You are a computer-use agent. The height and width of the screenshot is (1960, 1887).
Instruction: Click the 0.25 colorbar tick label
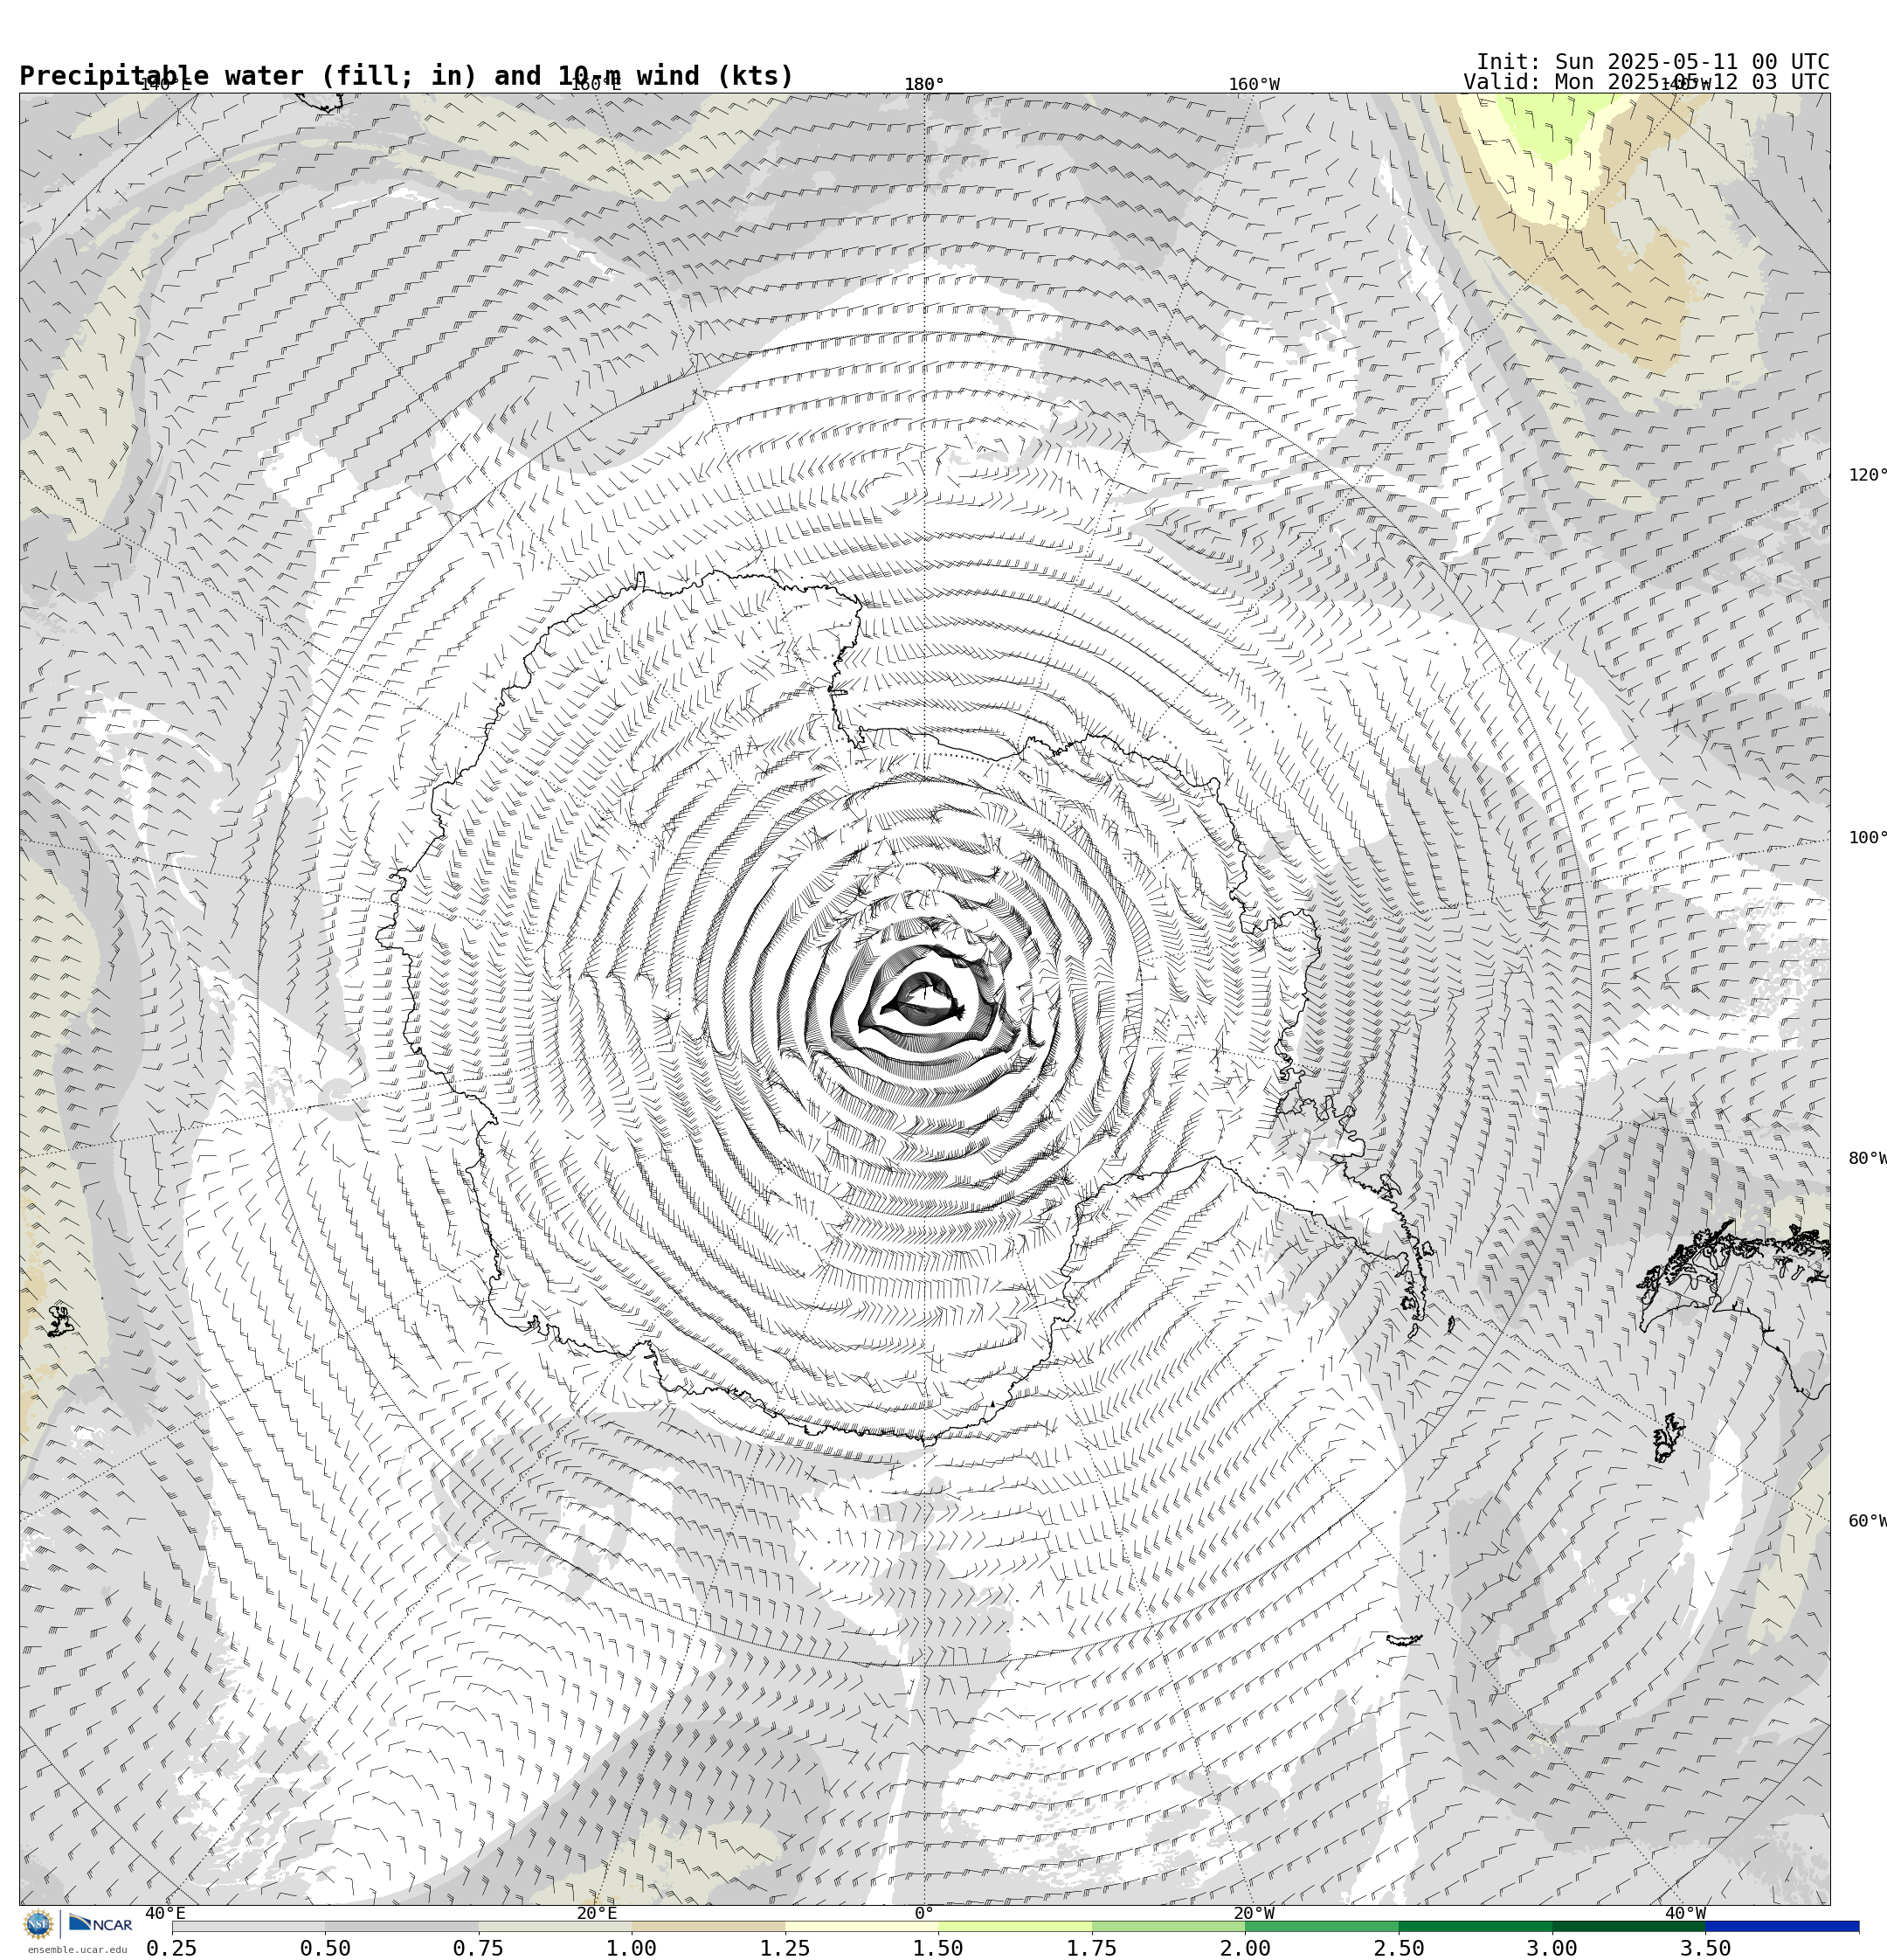[172, 1948]
